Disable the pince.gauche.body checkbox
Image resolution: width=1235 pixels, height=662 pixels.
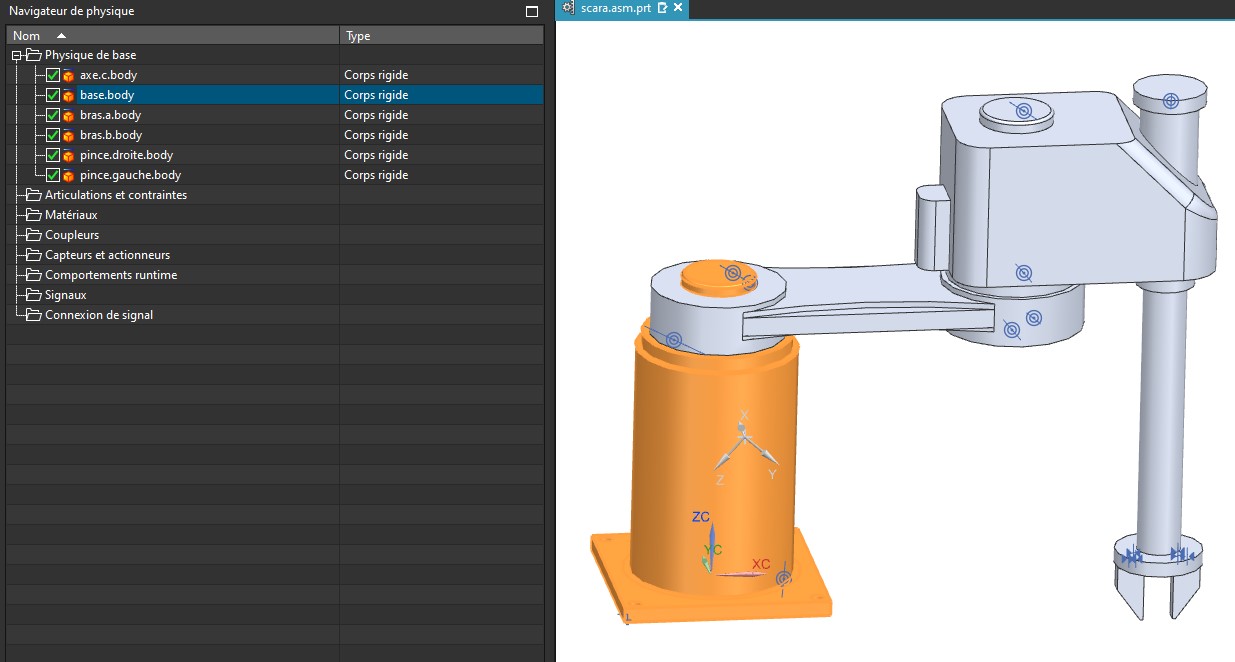pyautogui.click(x=53, y=175)
